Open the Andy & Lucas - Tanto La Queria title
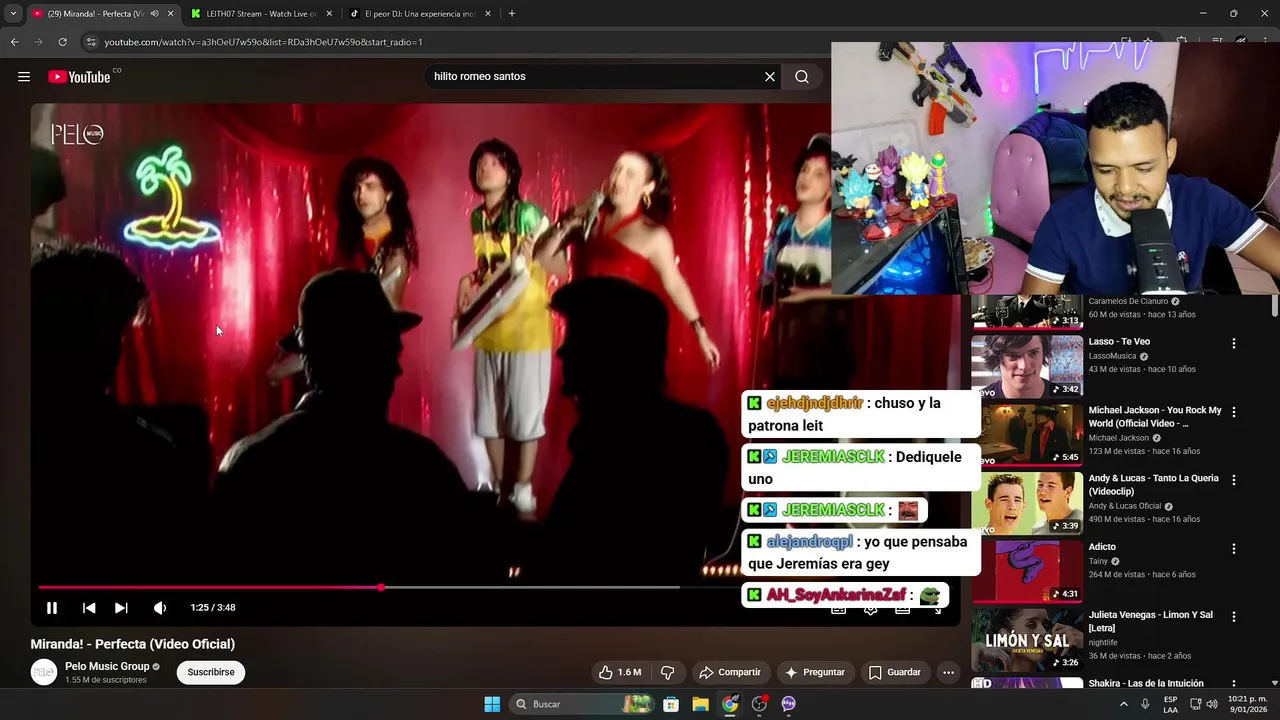This screenshot has width=1280, height=720. coord(1153,484)
